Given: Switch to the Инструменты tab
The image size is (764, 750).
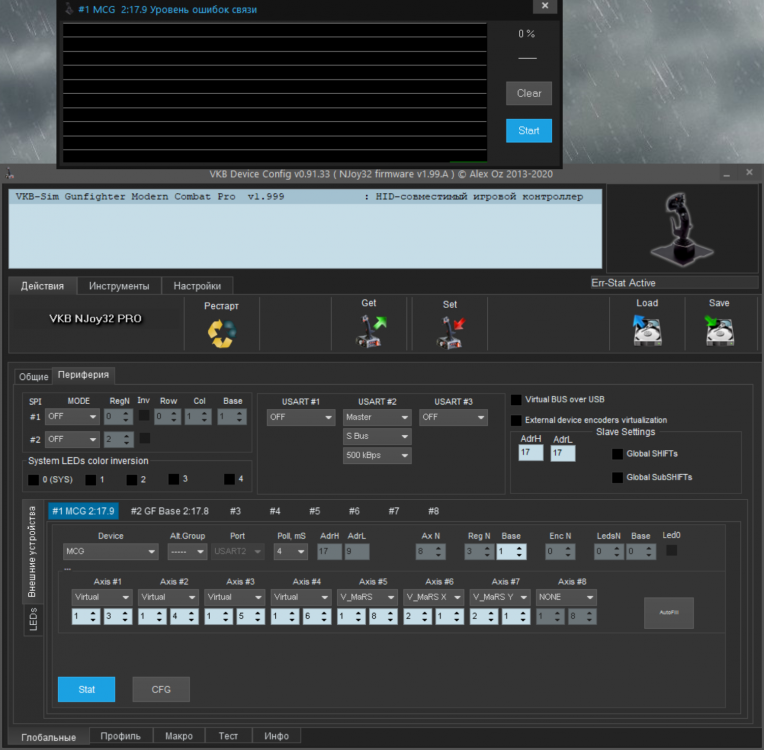Looking at the screenshot, I should click(119, 286).
